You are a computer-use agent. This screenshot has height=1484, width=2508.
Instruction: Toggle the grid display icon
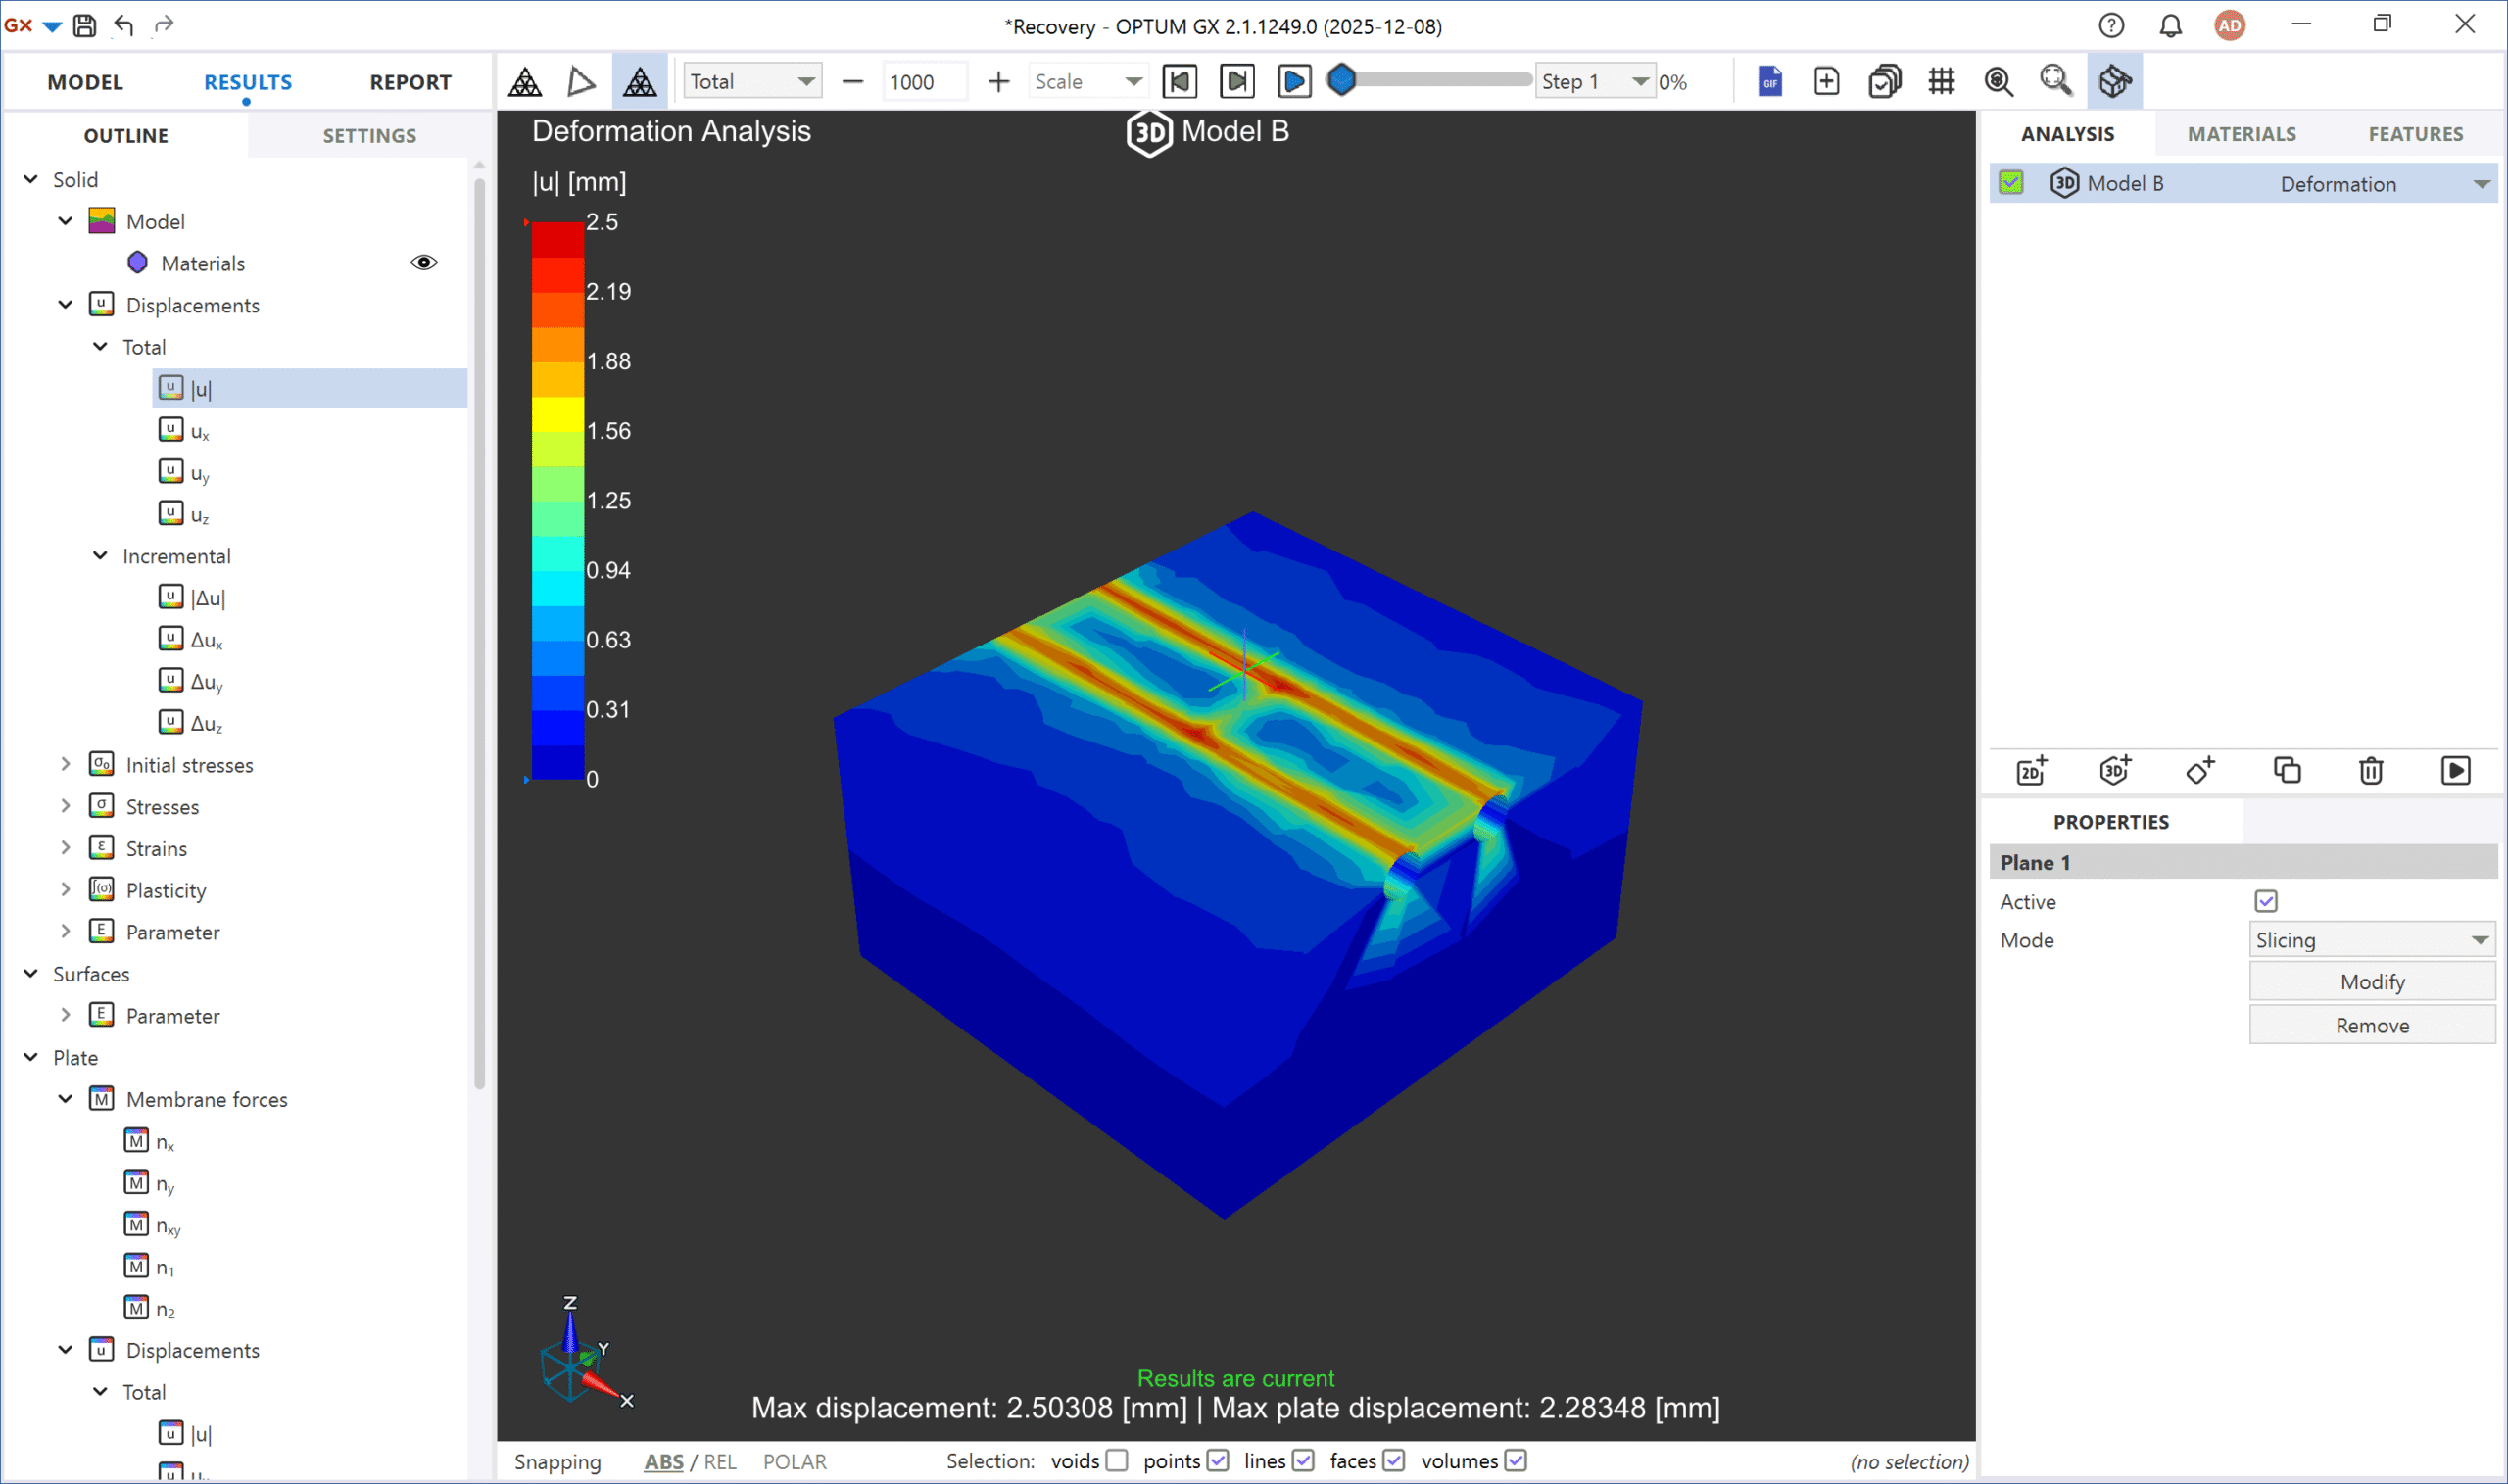(1941, 81)
